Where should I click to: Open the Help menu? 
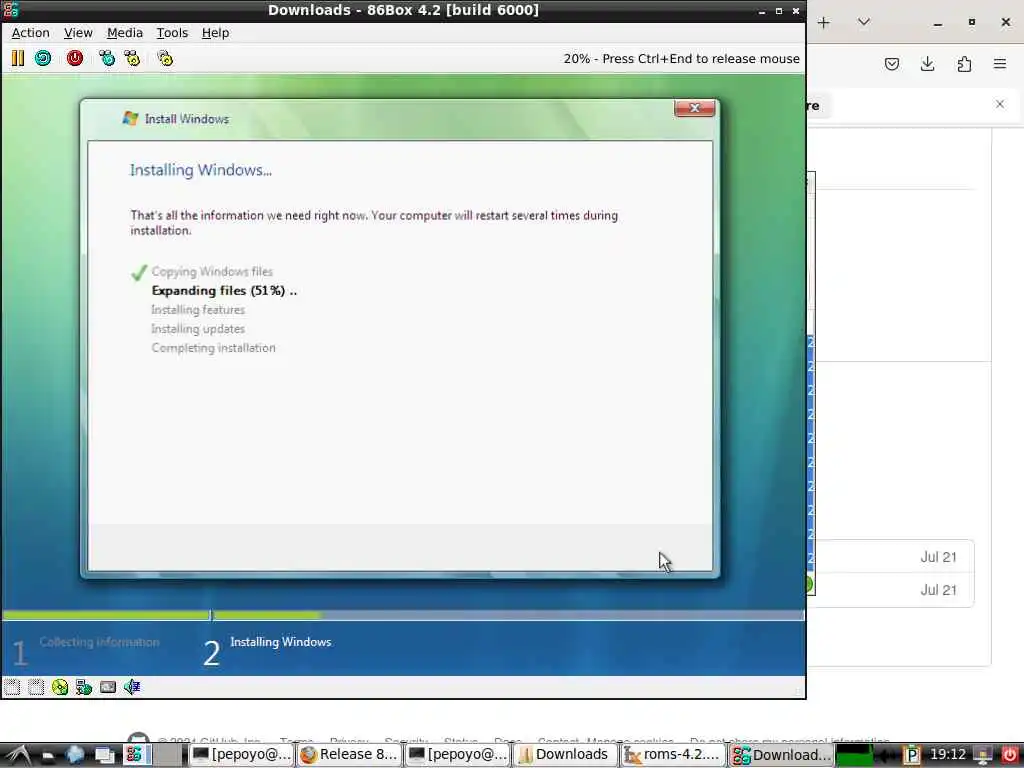215,33
